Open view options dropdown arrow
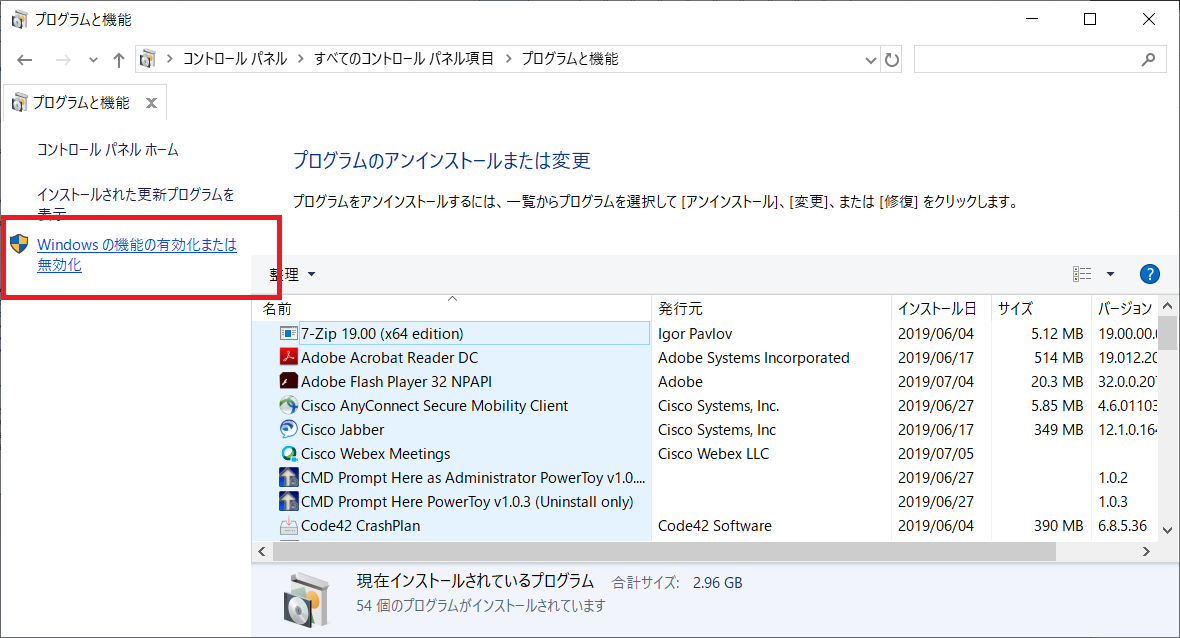This screenshot has height=638, width=1180. pyautogui.click(x=1110, y=275)
